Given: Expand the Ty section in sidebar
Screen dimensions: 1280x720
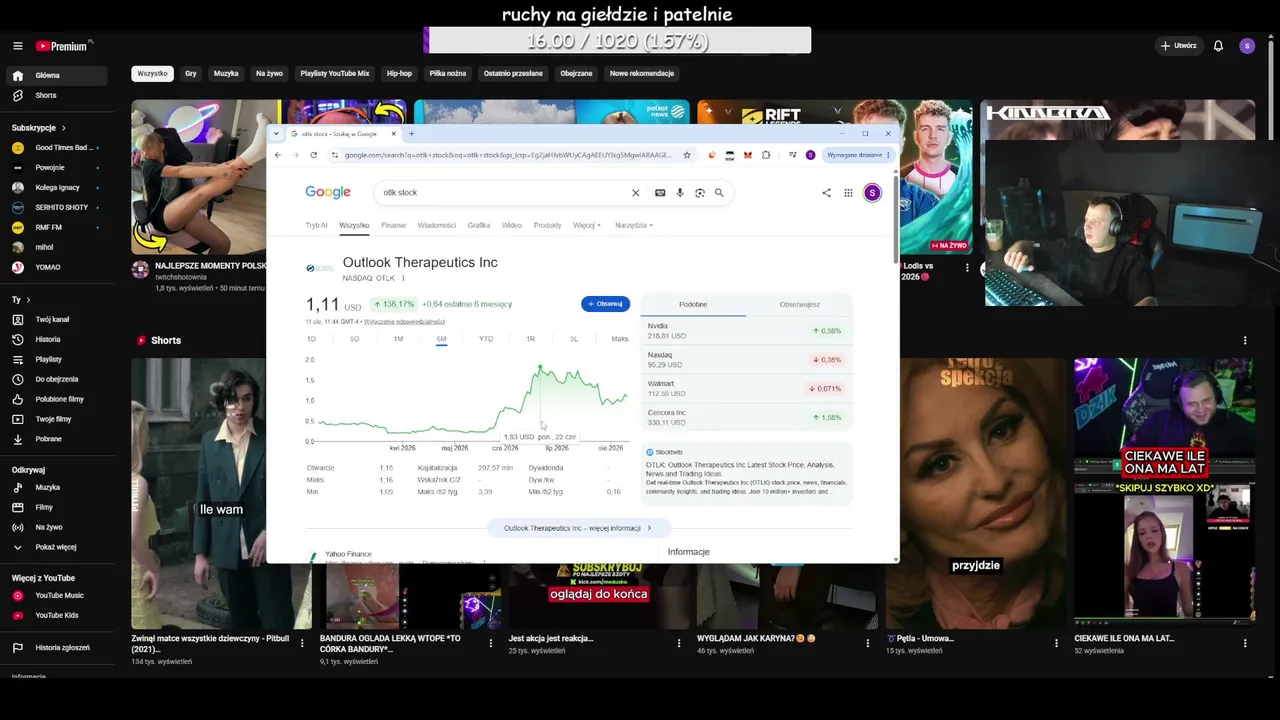Looking at the screenshot, I should (21, 300).
